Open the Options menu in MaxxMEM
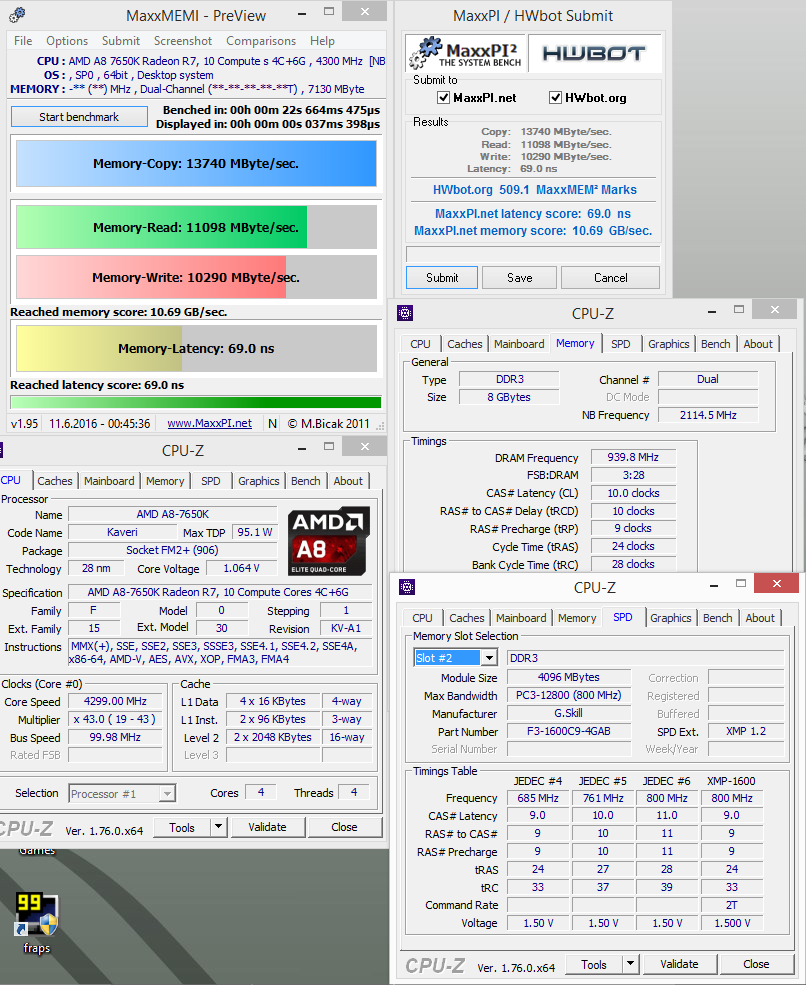This screenshot has height=985, width=806. [67, 41]
